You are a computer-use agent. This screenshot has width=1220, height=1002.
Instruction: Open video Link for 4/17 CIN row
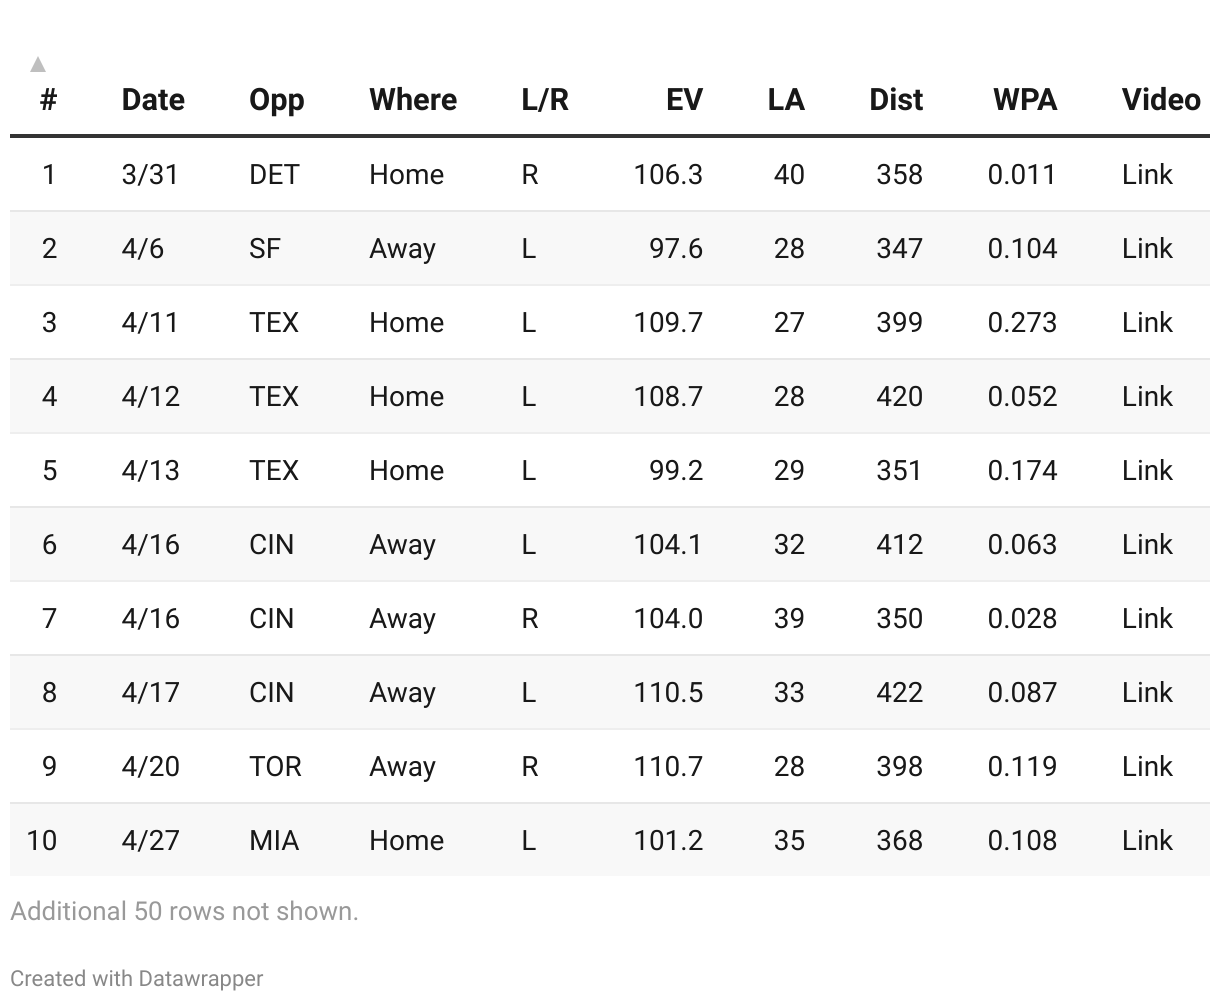(1147, 693)
